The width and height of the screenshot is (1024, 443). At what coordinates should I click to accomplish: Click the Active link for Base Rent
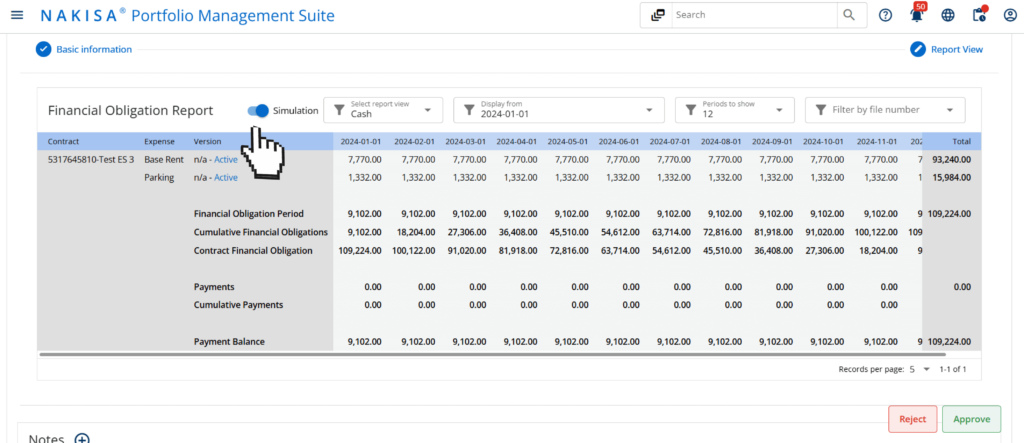(226, 159)
